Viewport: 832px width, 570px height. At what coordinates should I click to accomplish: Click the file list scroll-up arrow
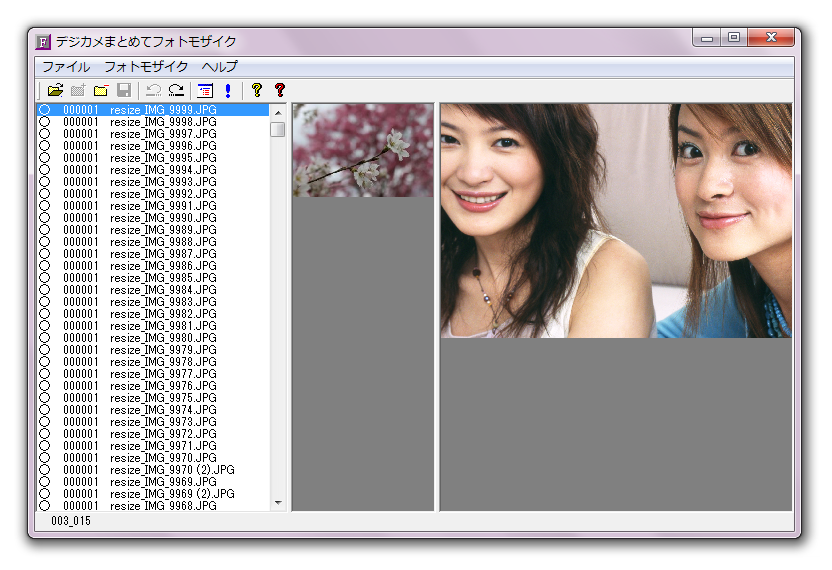point(277,110)
